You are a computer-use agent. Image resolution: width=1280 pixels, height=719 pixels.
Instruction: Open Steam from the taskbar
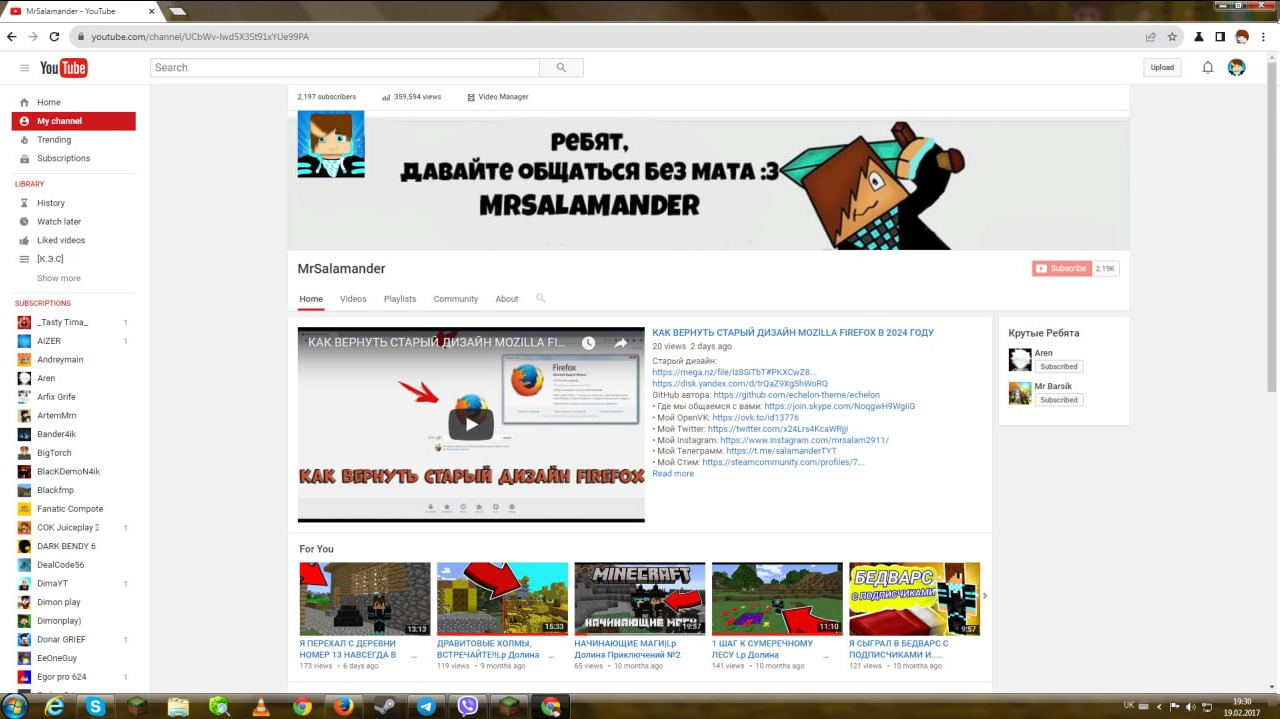385,706
